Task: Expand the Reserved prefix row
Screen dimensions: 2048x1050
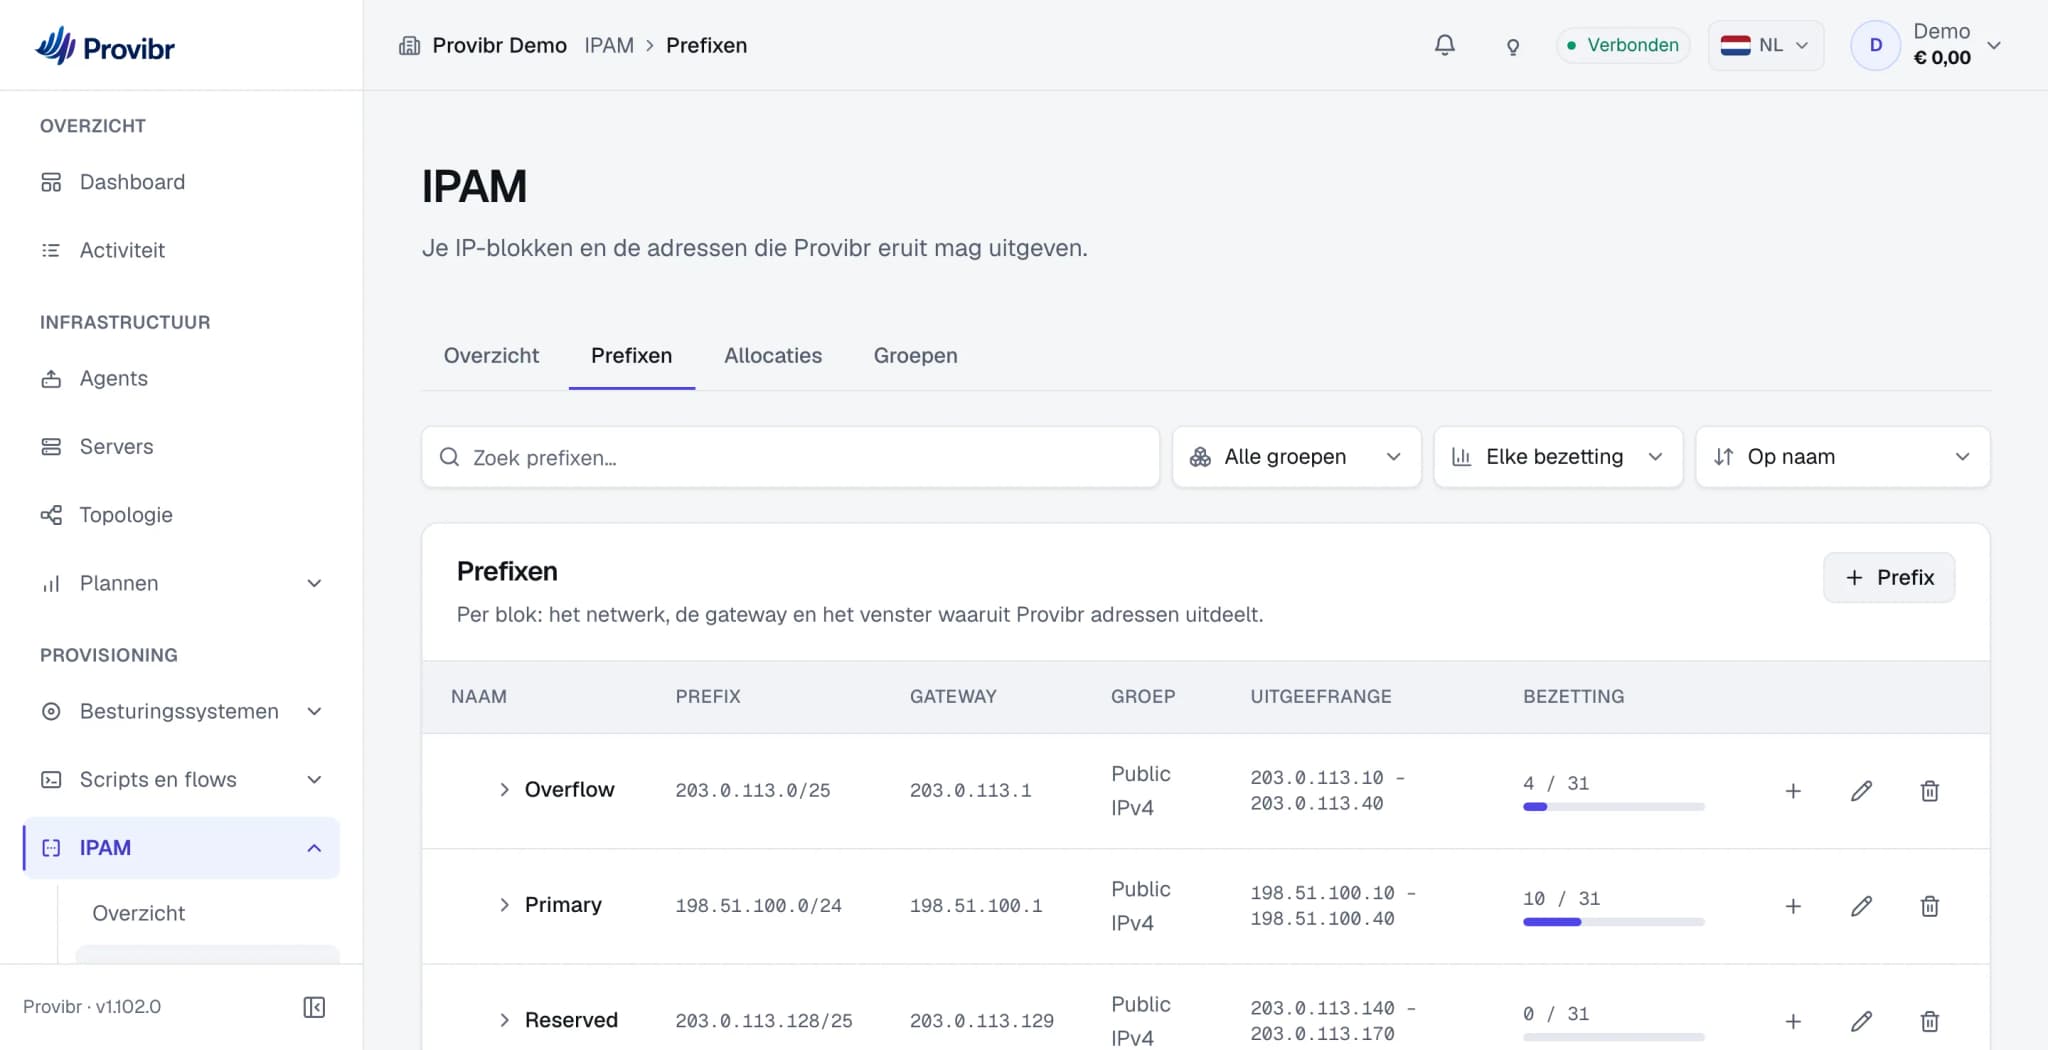Action: (x=504, y=1020)
